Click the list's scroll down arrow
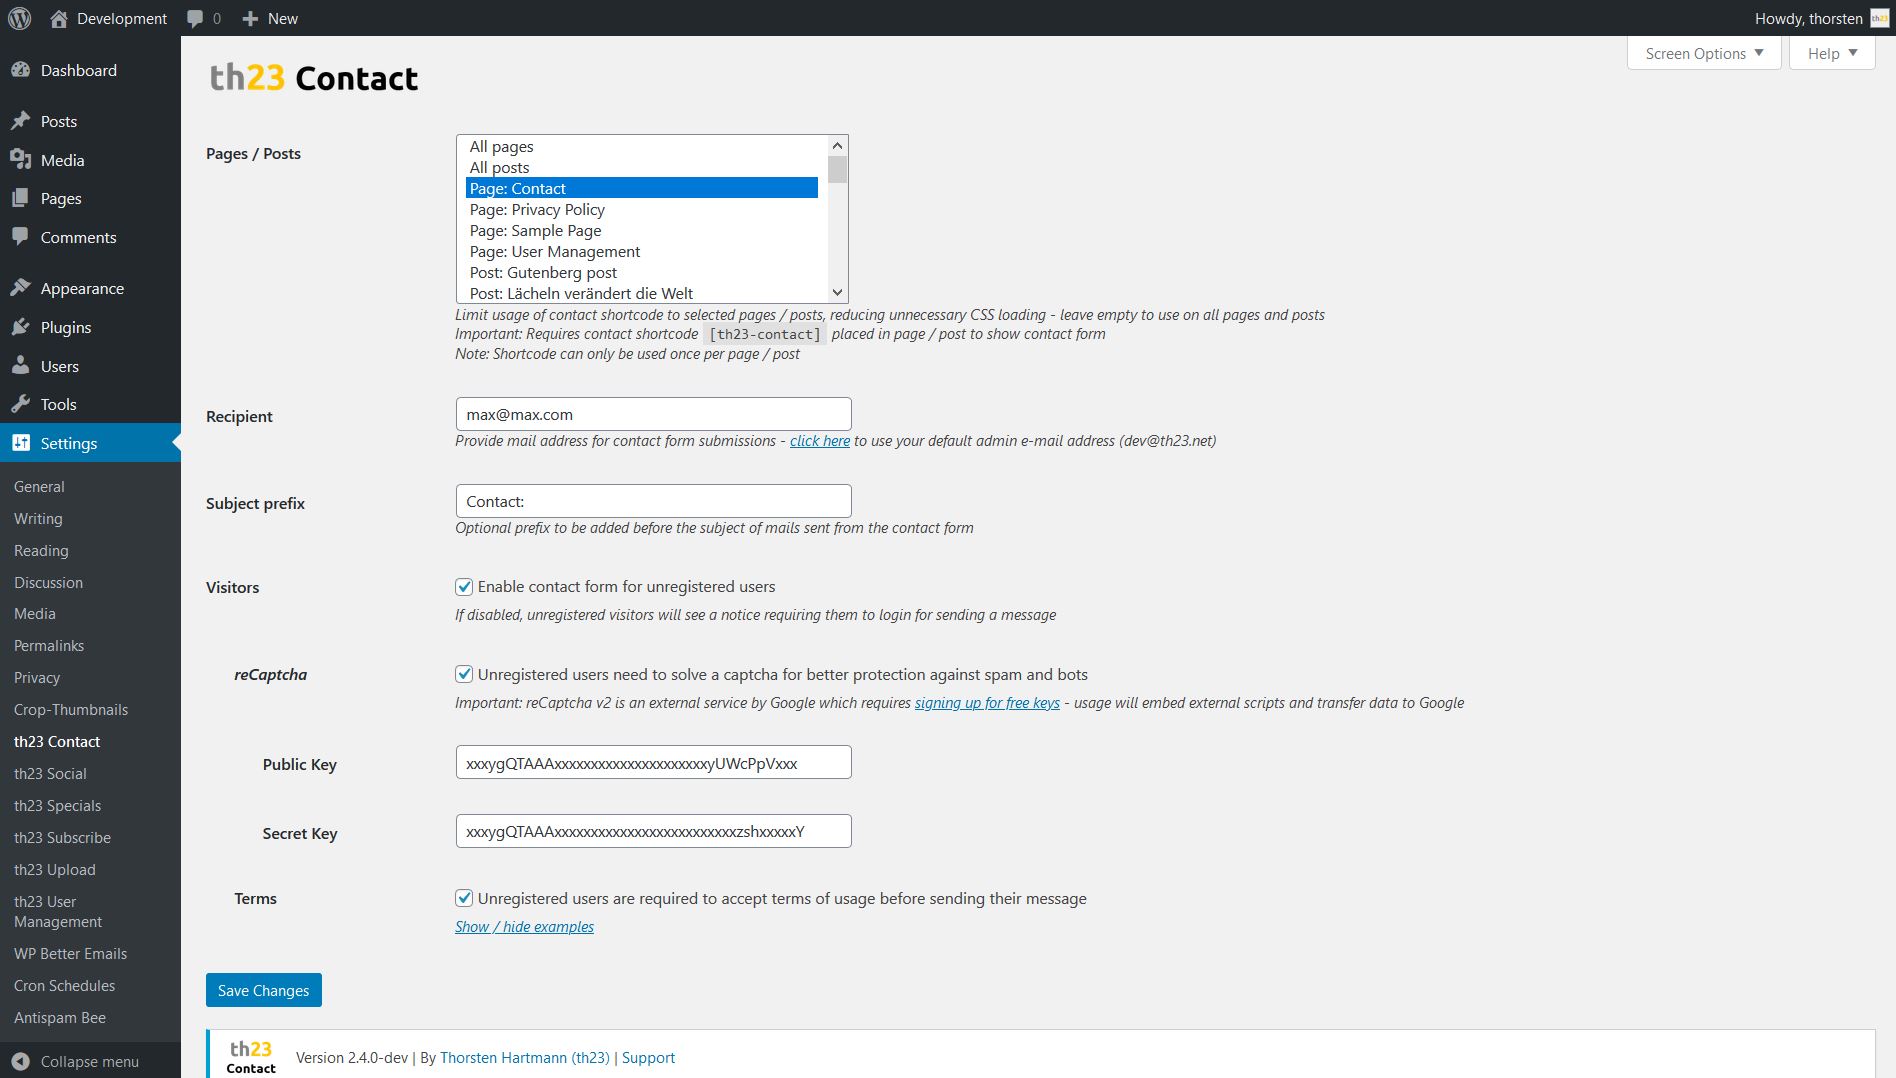The width and height of the screenshot is (1896, 1078). pos(838,292)
